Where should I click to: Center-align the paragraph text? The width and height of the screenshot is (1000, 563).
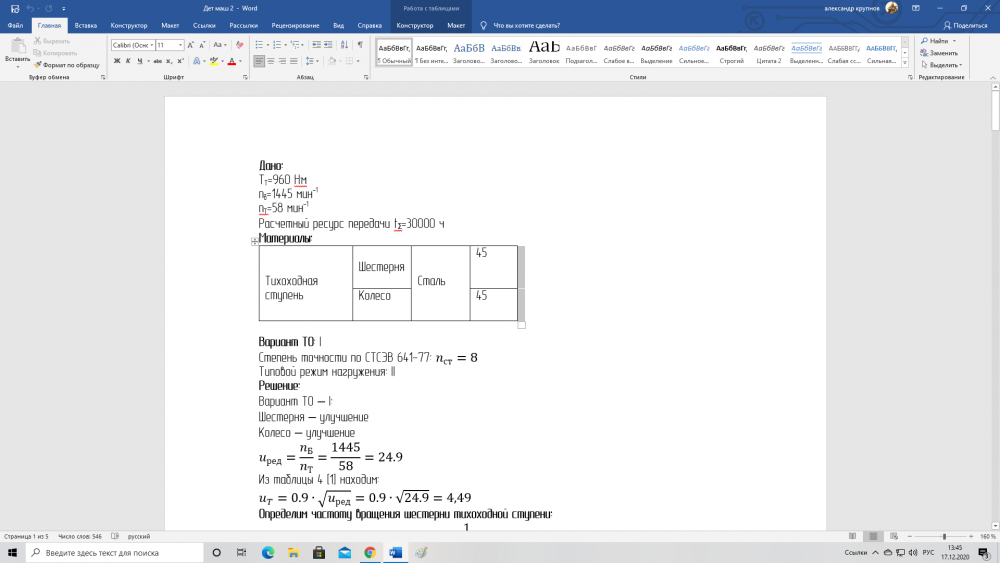point(270,61)
